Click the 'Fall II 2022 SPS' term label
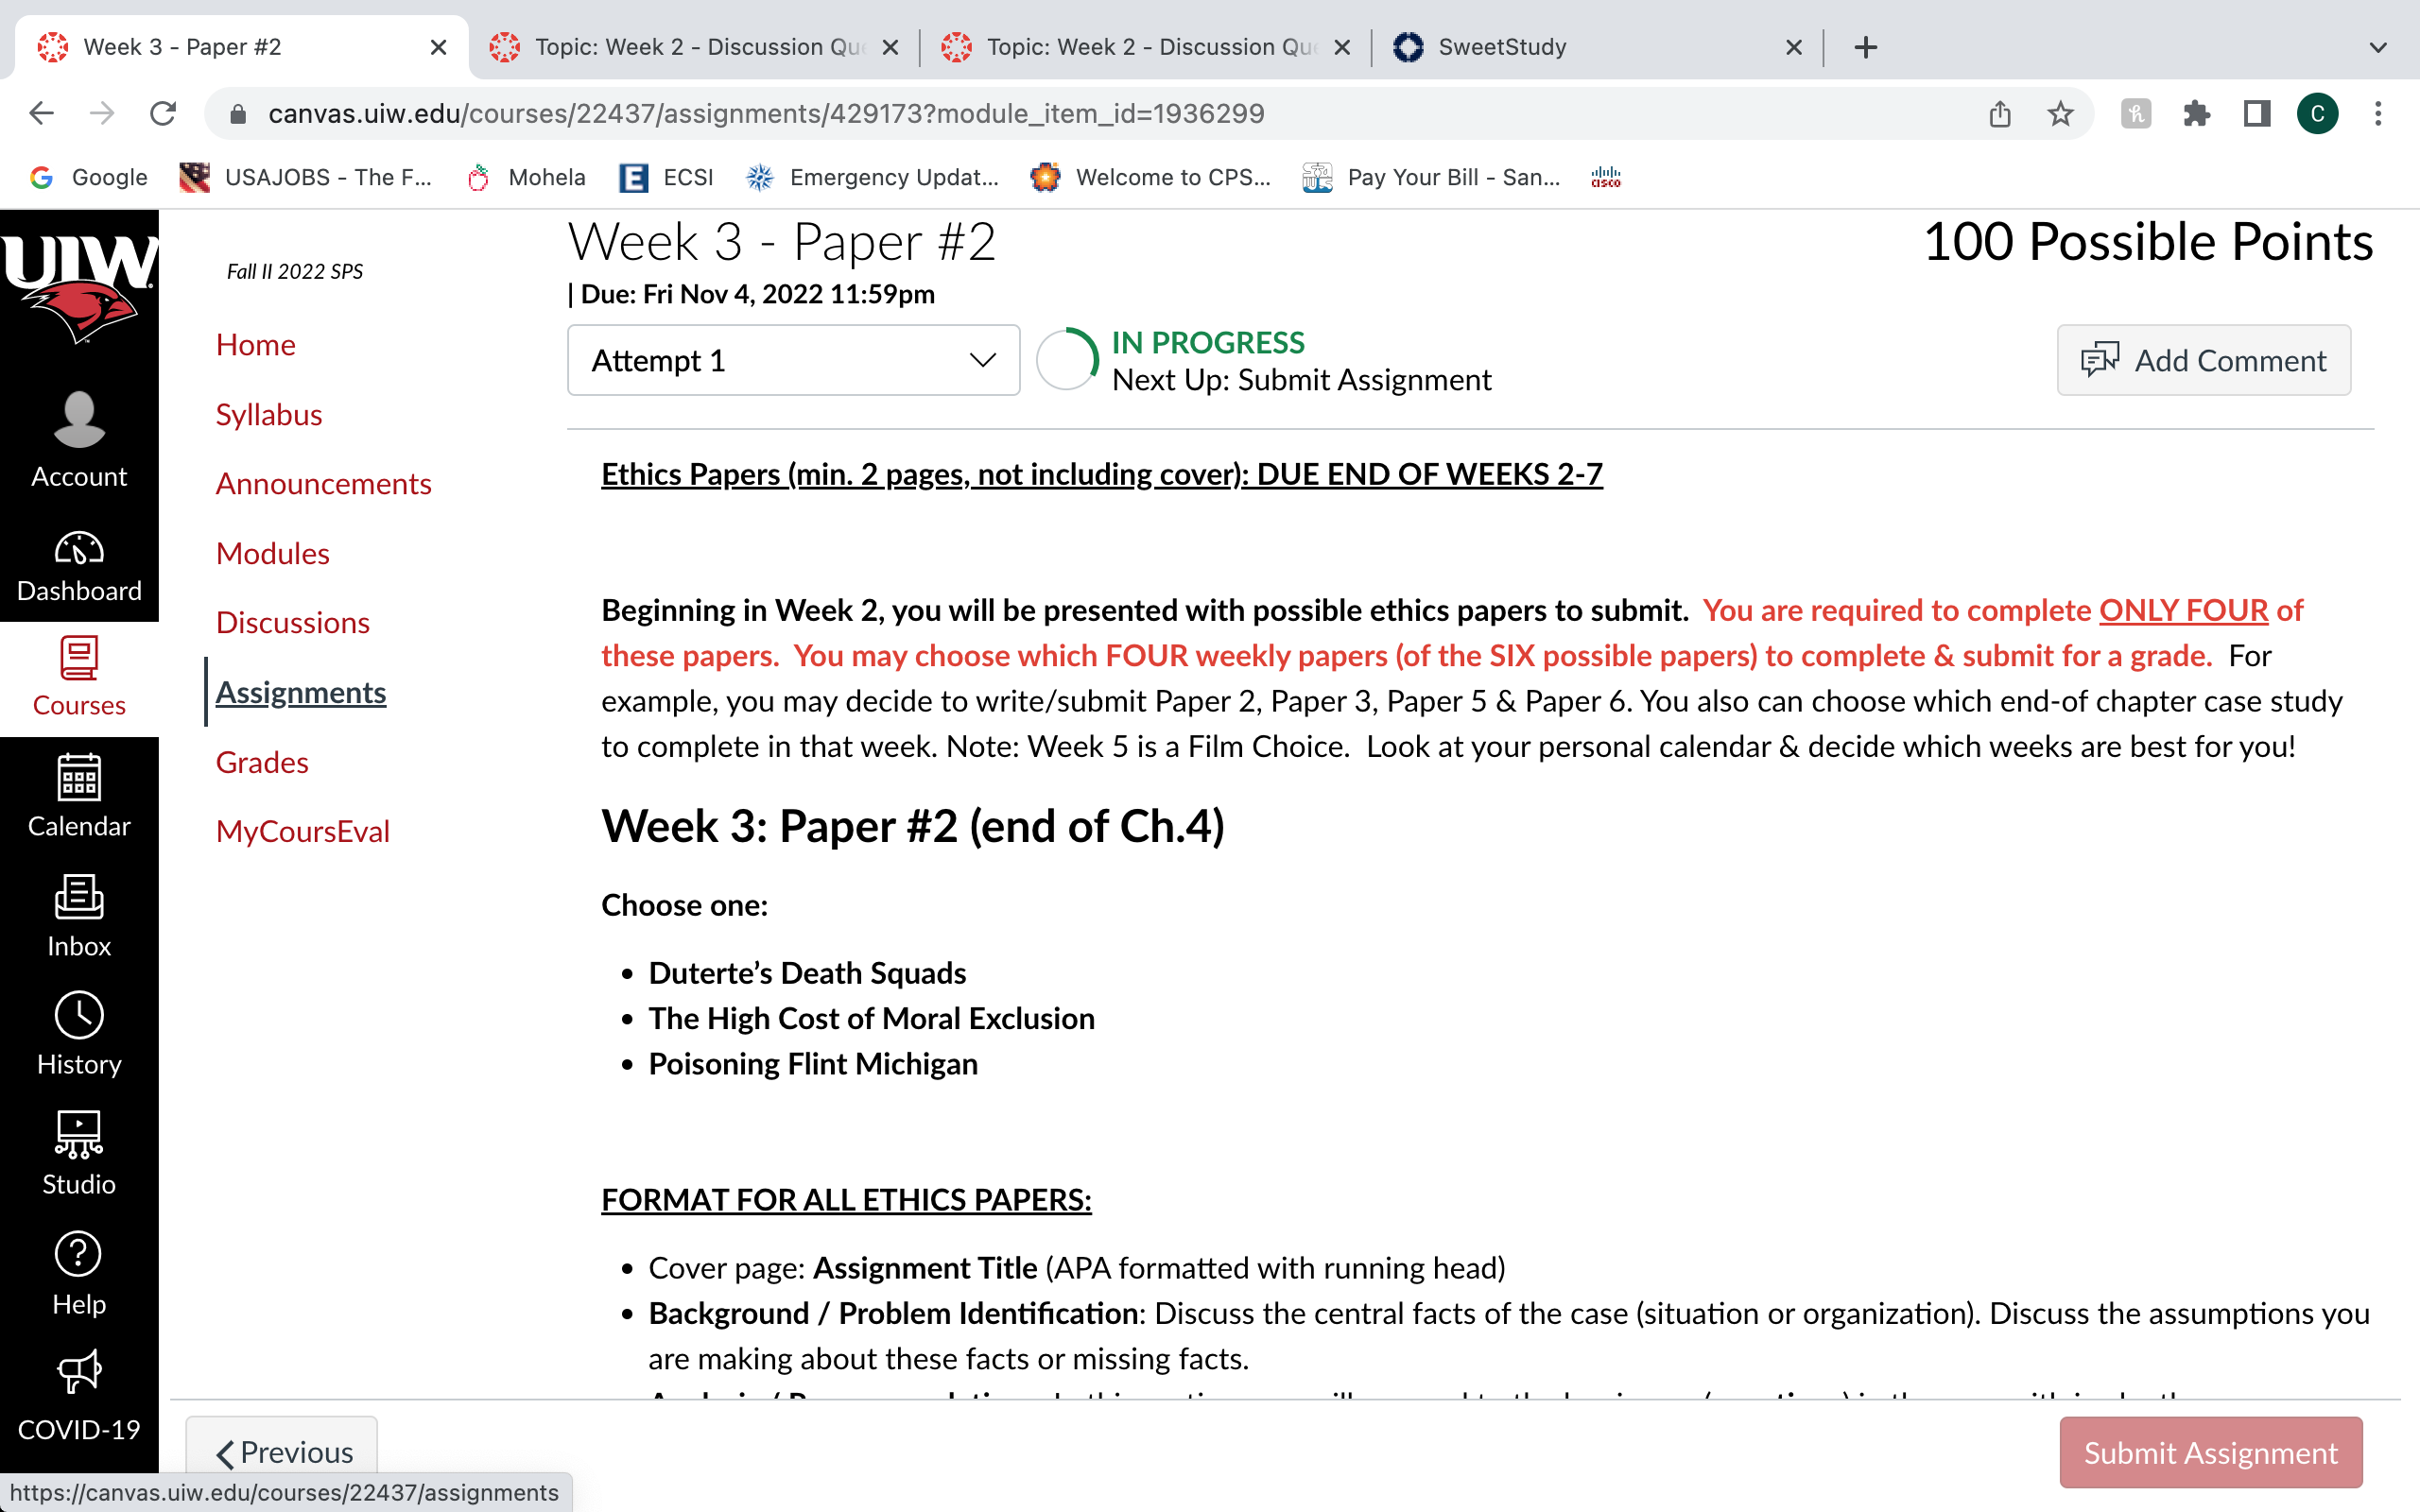Screen dimensions: 2420x1512 coord(294,271)
